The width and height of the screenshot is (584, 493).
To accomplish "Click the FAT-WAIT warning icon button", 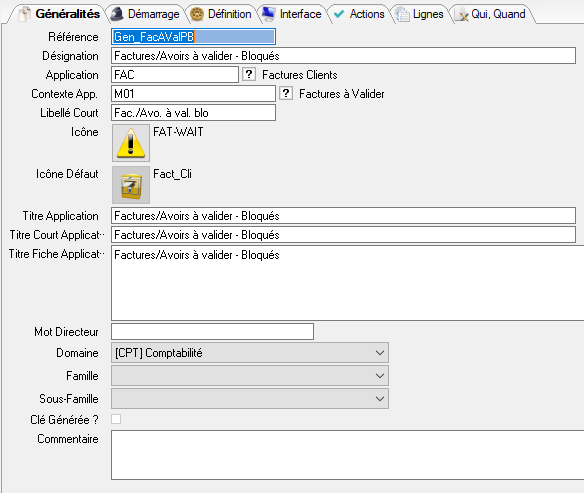I will point(131,143).
